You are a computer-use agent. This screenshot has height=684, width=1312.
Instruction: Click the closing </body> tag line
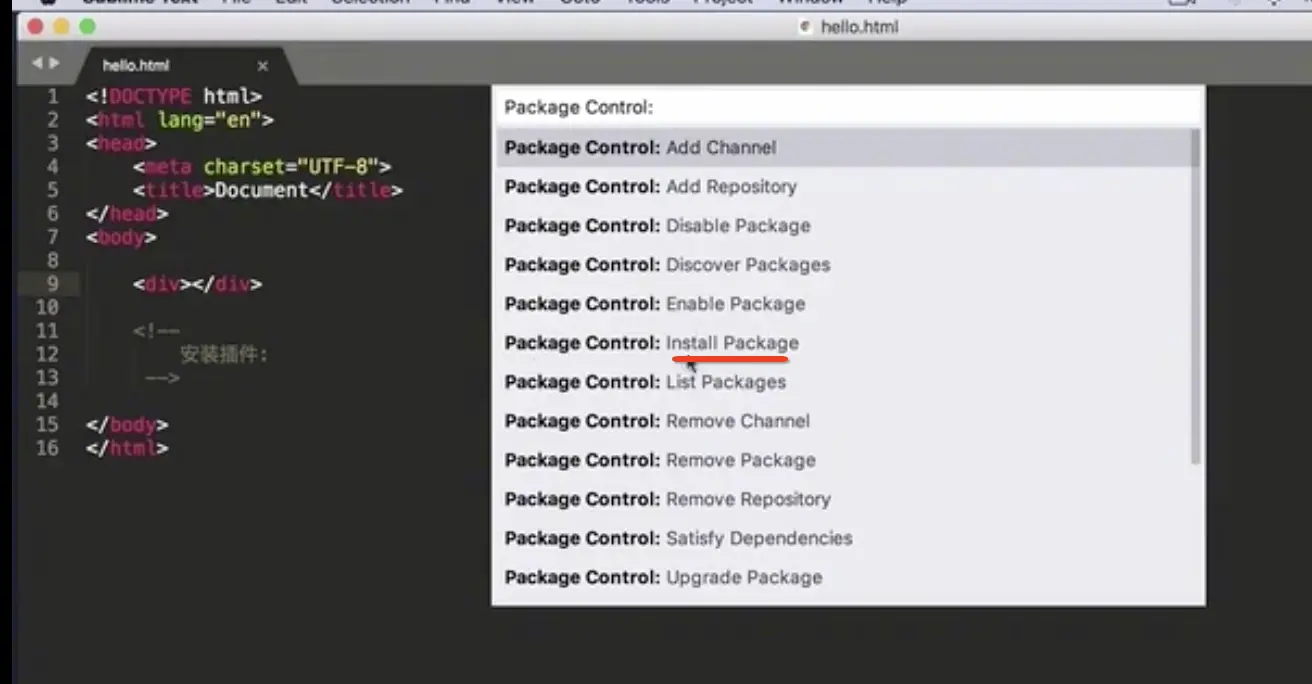tap(127, 425)
